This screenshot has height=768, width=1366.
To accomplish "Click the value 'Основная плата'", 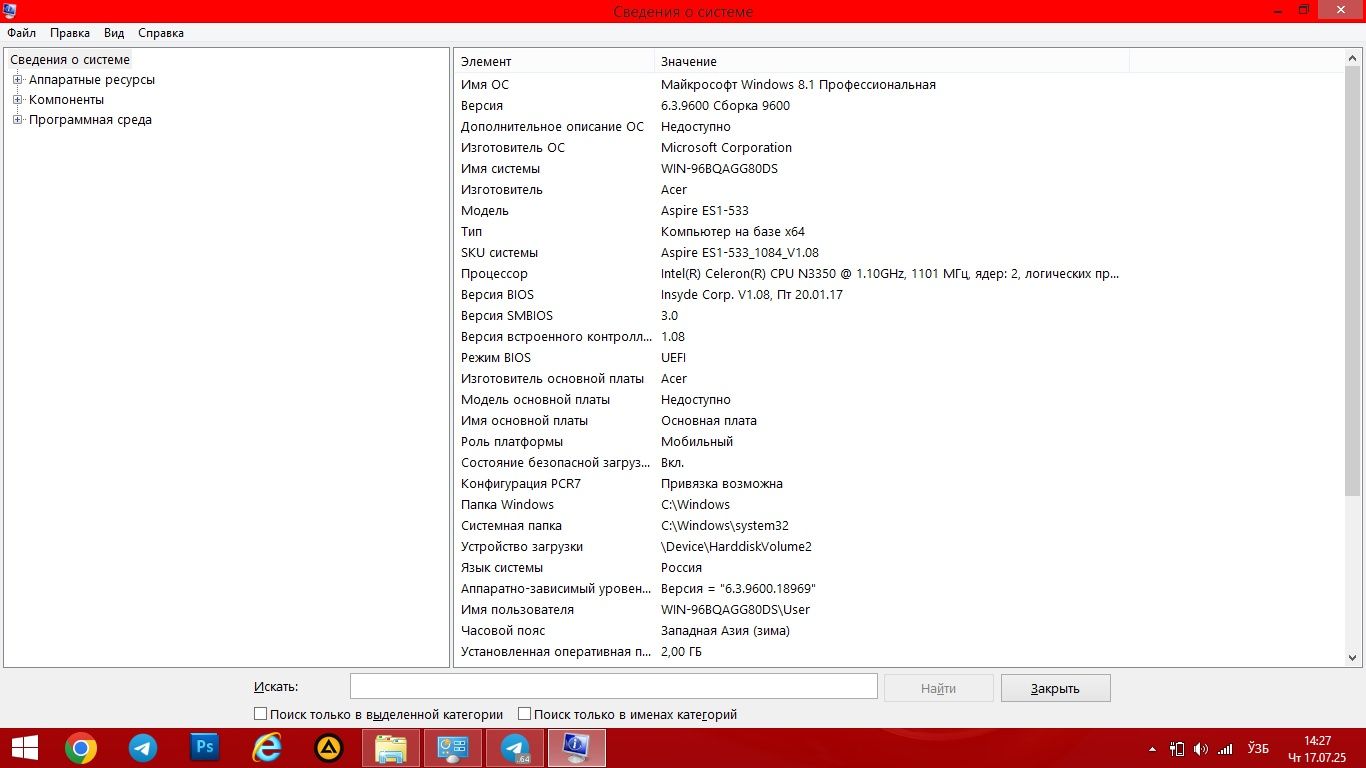I will [709, 421].
